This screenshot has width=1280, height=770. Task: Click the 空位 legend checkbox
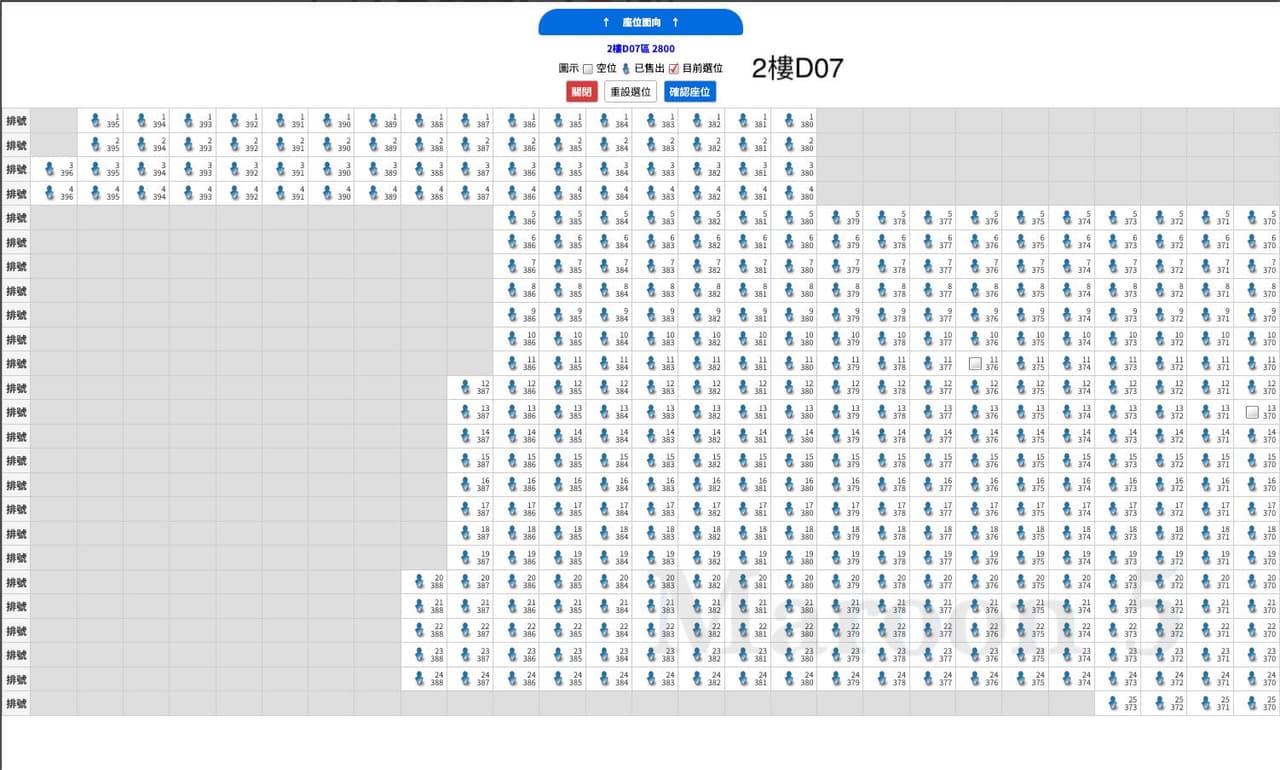click(588, 69)
